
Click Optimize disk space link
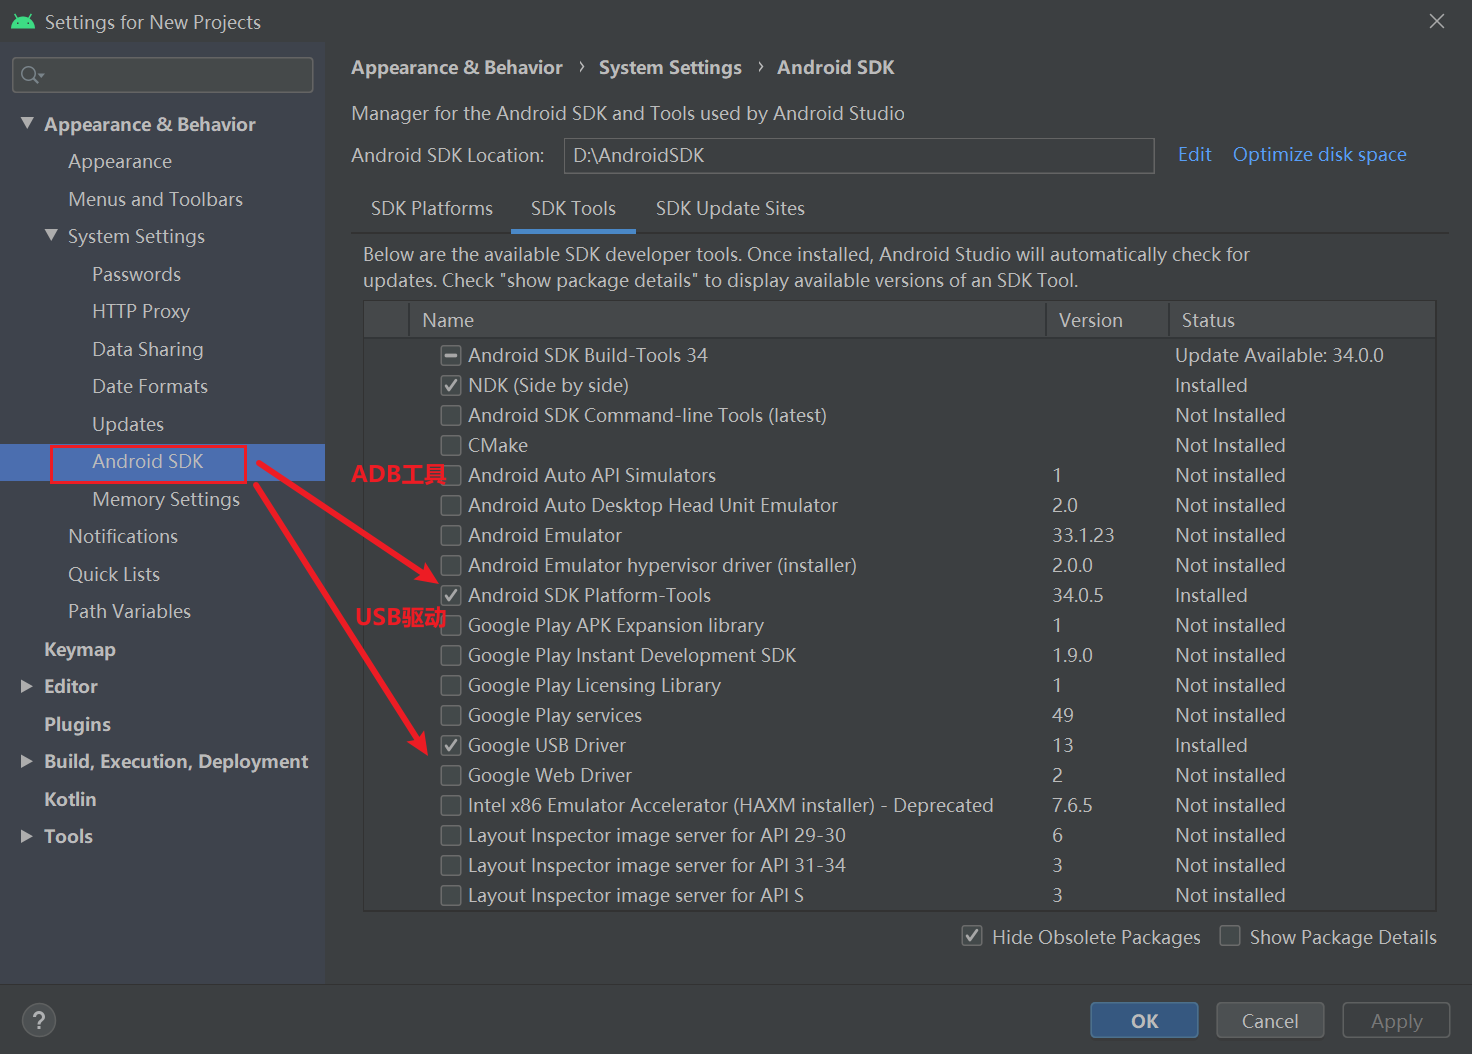(1319, 155)
